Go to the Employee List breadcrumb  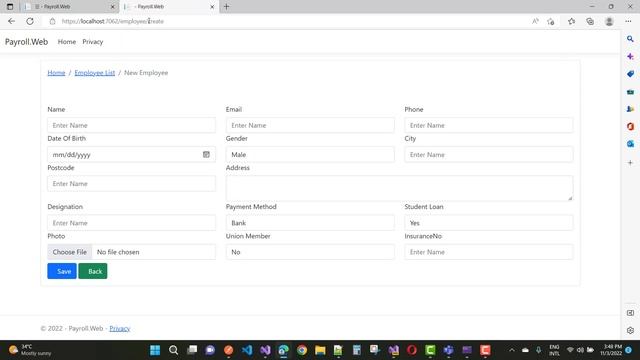(95, 73)
